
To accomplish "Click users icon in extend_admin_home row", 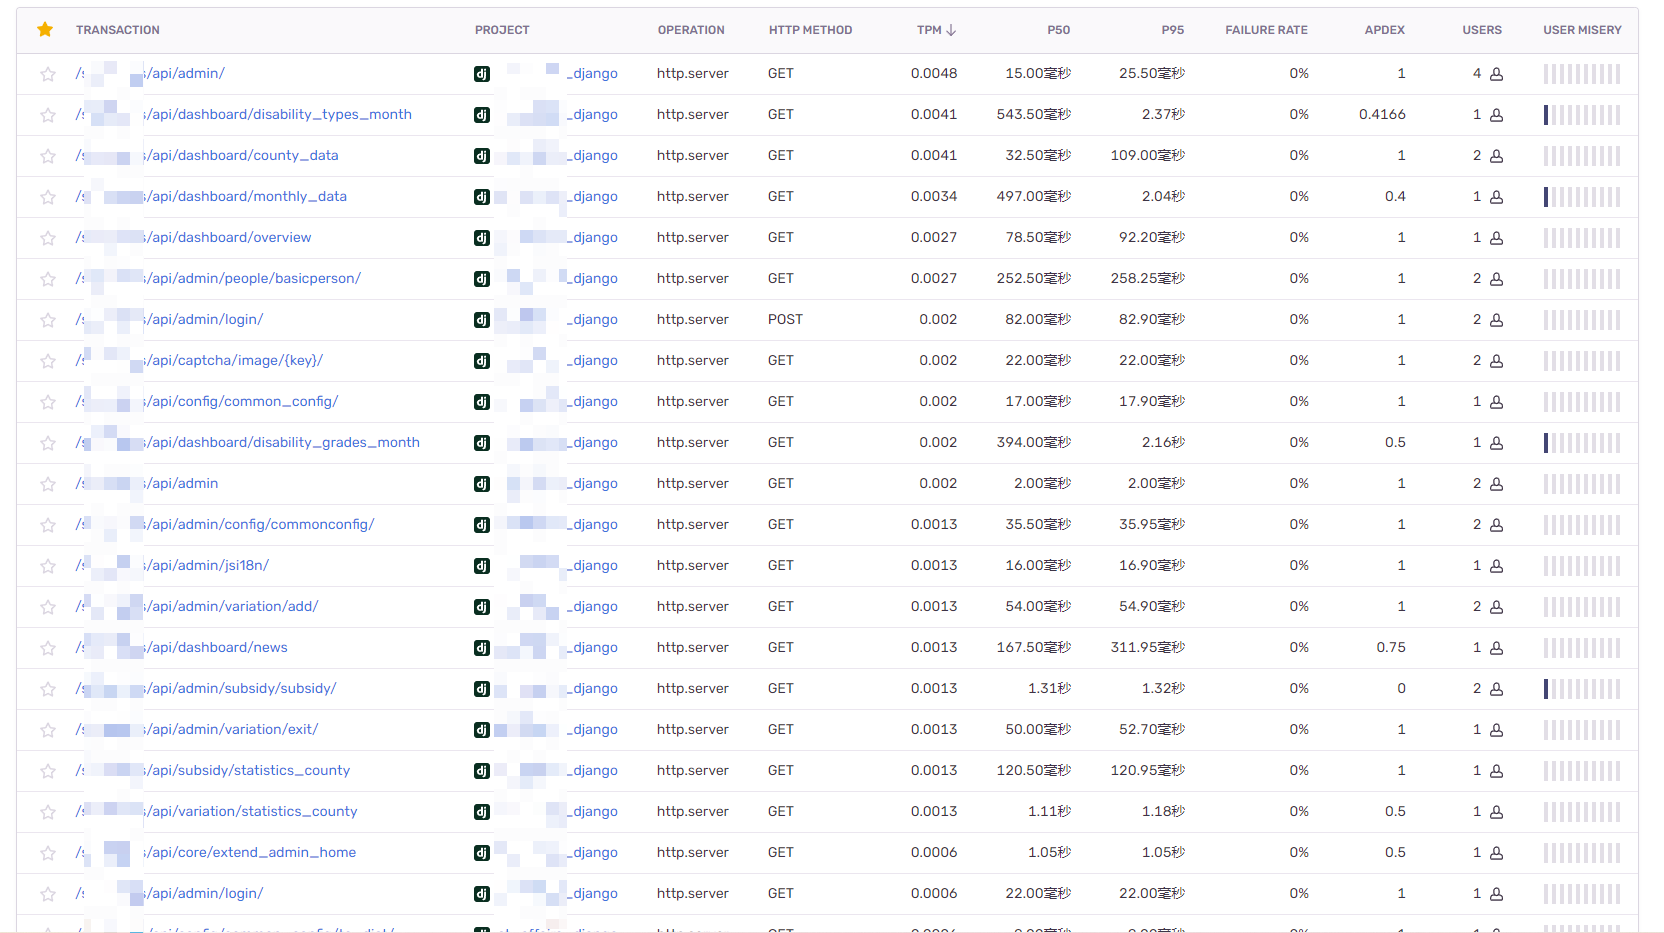I will (1496, 853).
